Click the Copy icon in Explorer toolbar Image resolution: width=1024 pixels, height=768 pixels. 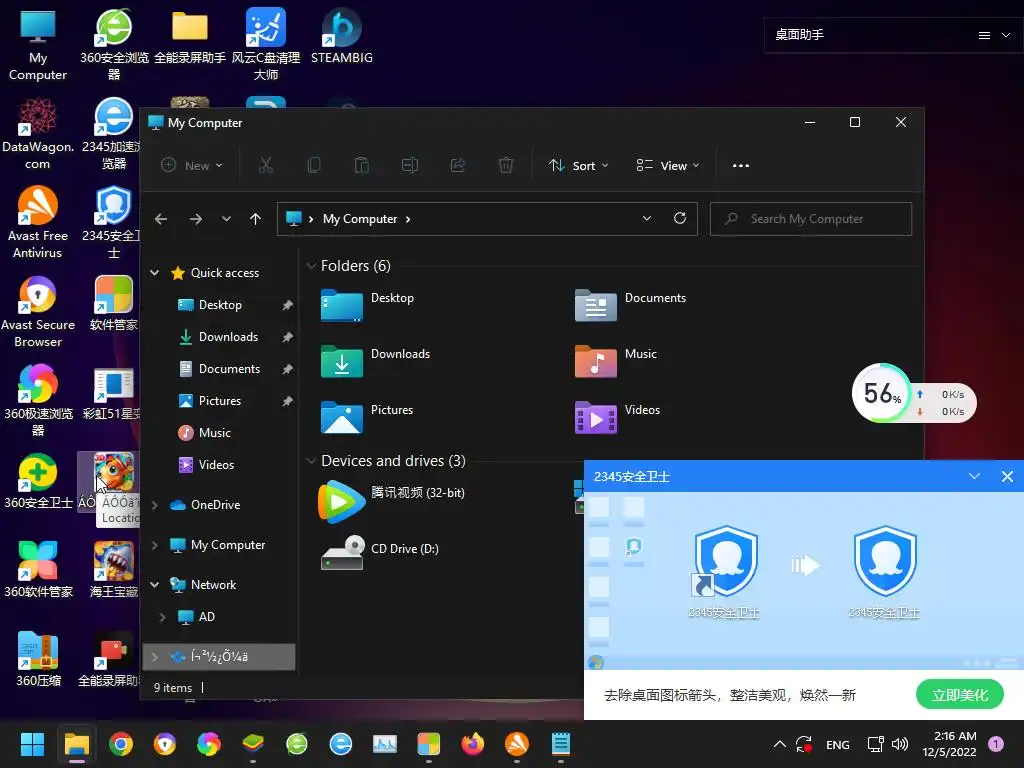pos(313,165)
